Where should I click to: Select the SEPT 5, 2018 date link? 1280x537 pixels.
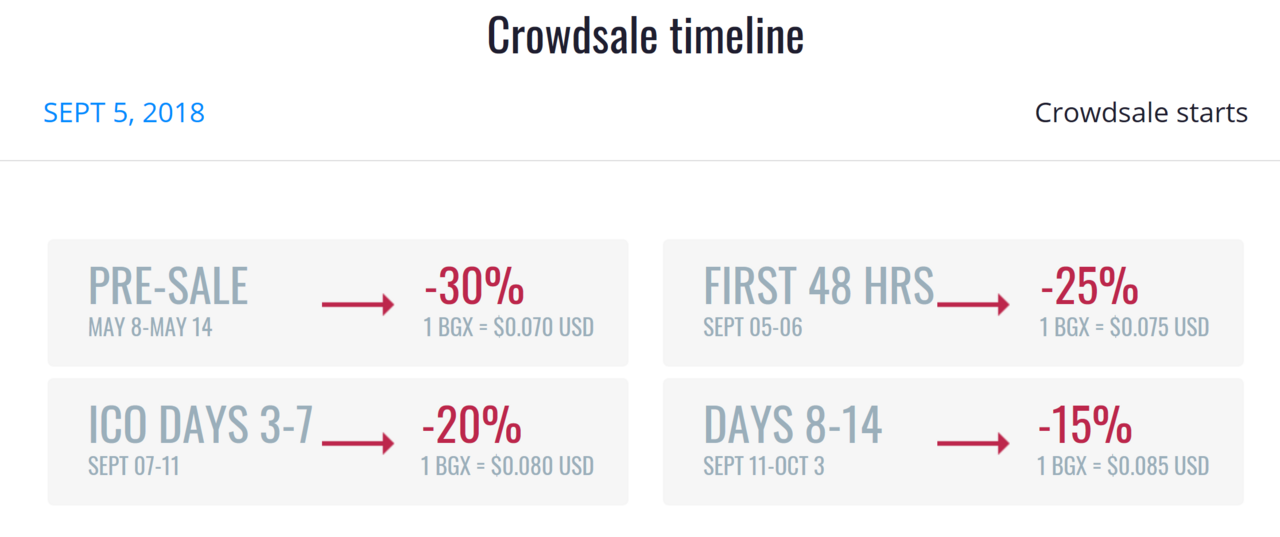pyautogui.click(x=124, y=113)
